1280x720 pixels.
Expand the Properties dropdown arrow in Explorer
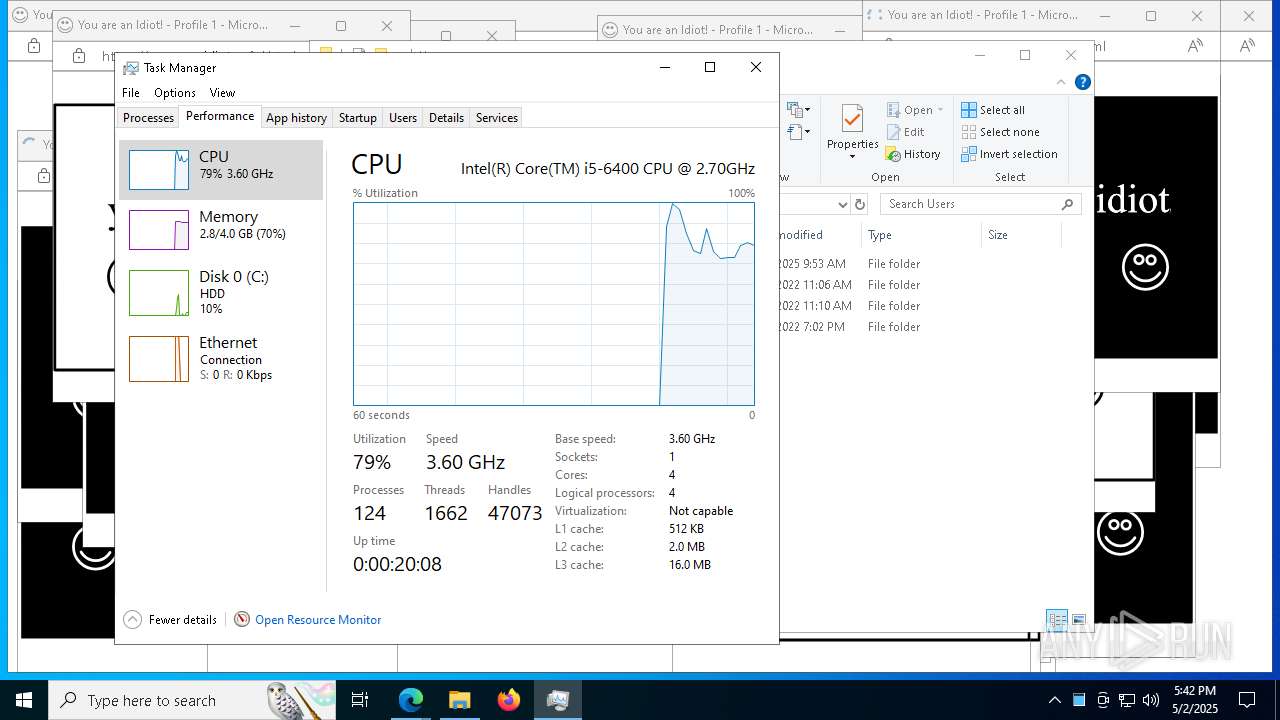pyautogui.click(x=852, y=157)
